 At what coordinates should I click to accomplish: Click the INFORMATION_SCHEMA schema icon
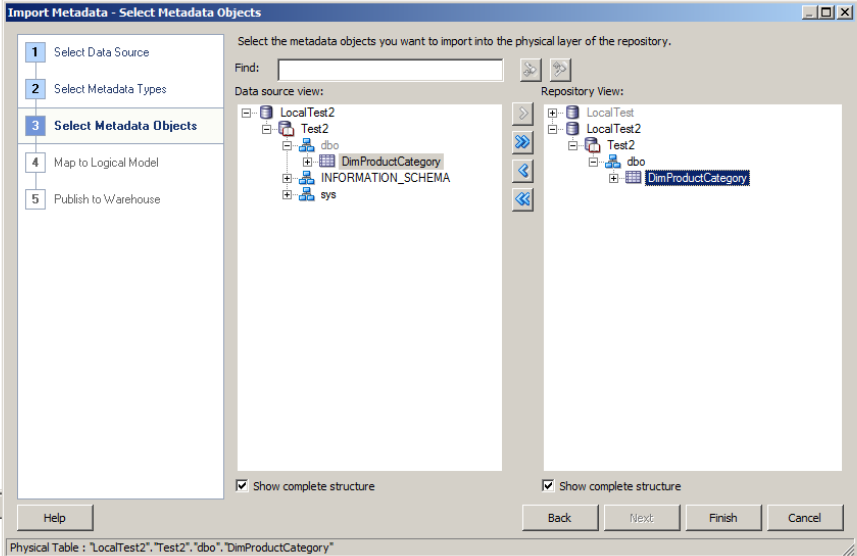[x=306, y=178]
